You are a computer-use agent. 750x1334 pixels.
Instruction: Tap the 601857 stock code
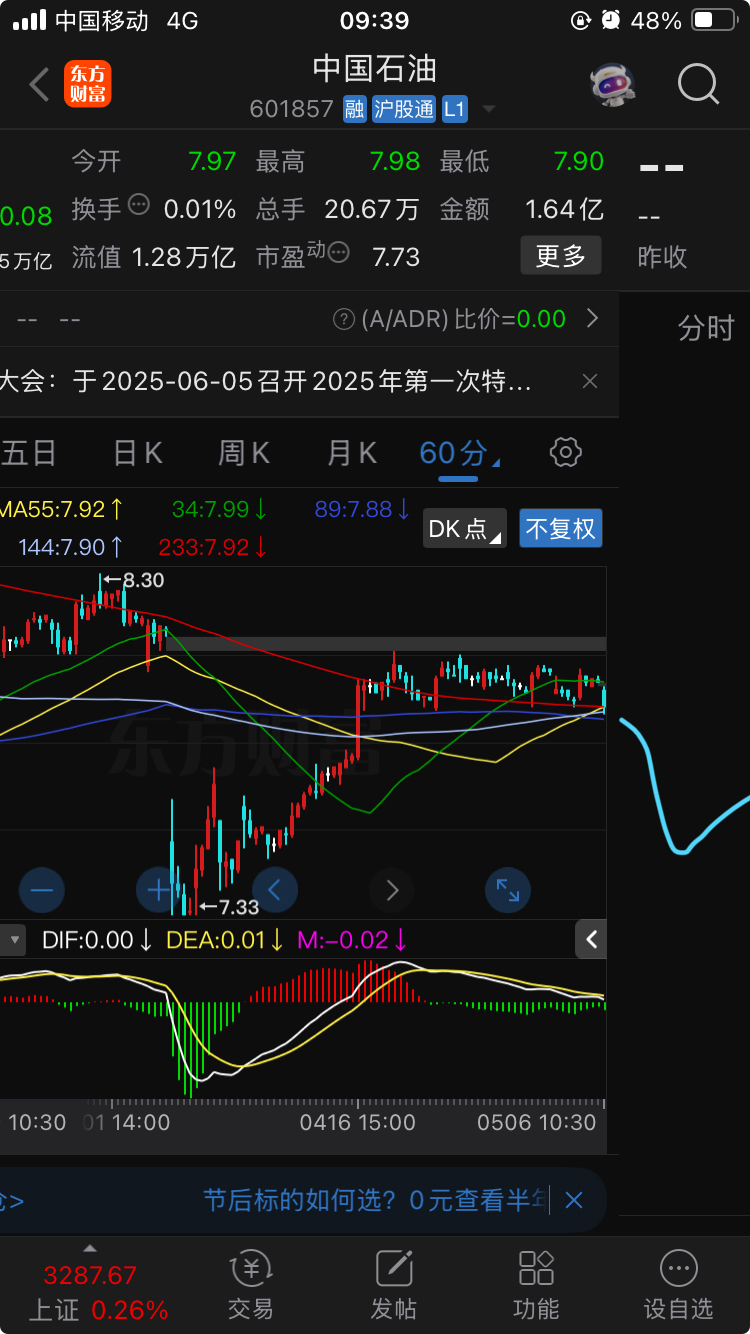[291, 109]
